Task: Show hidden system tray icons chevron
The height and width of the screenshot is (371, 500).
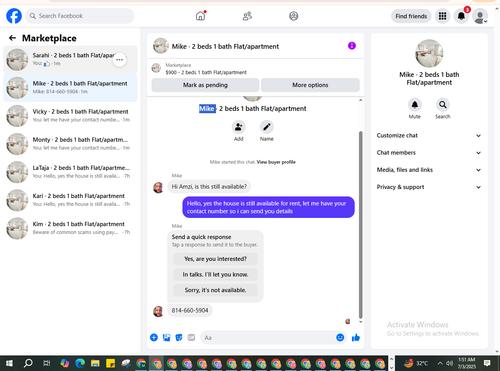Action: tap(440, 363)
